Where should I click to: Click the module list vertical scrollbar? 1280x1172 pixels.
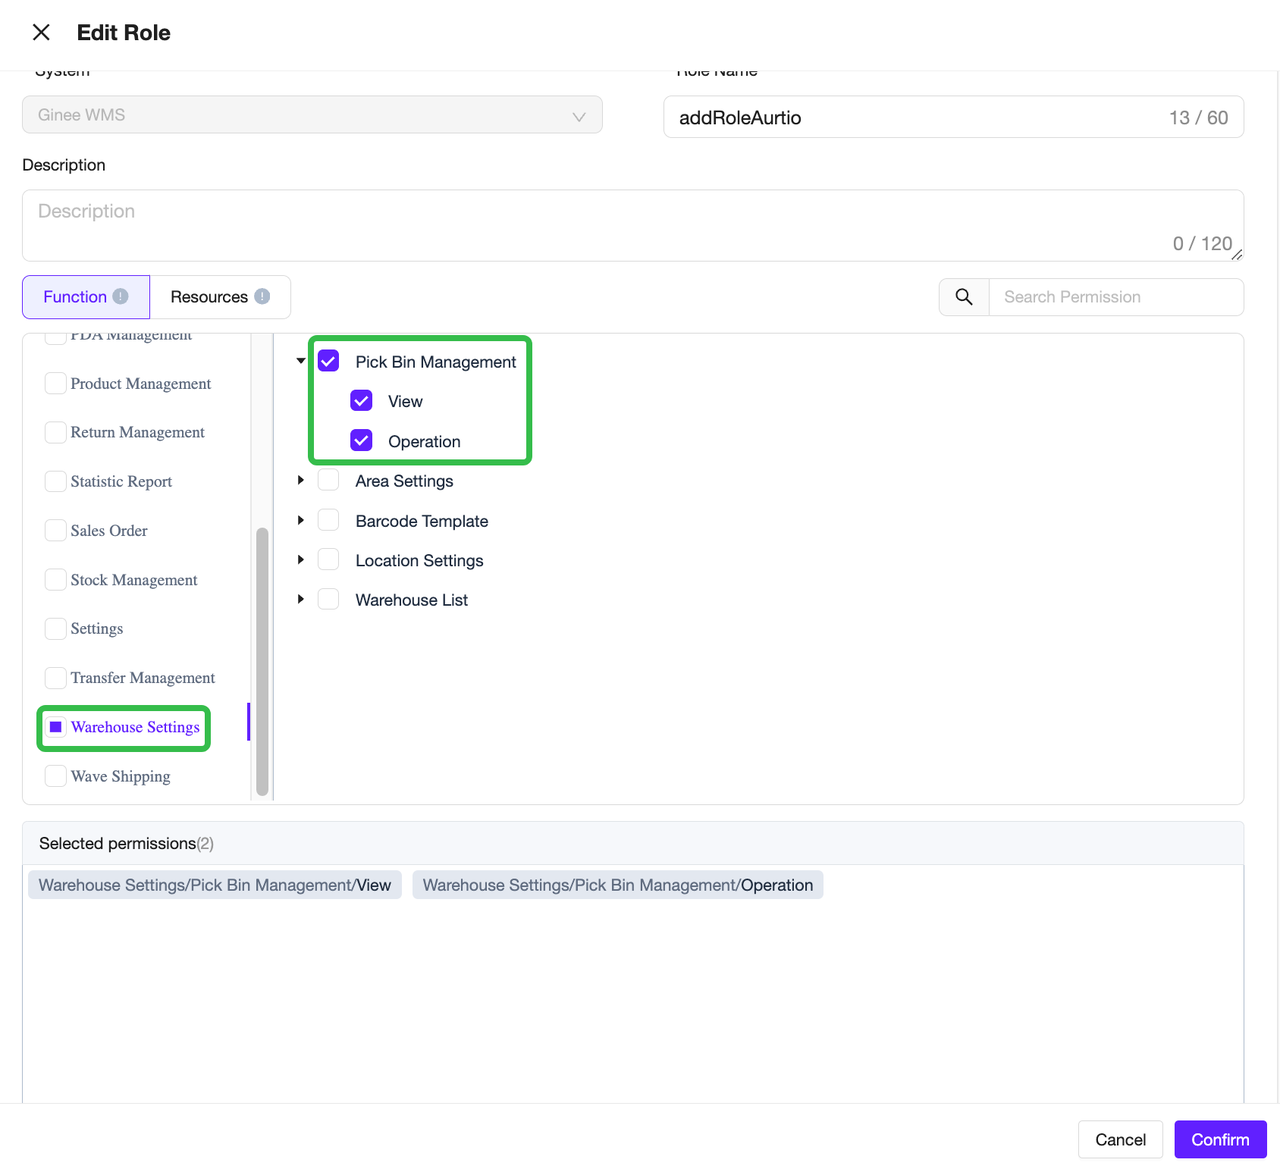click(262, 660)
